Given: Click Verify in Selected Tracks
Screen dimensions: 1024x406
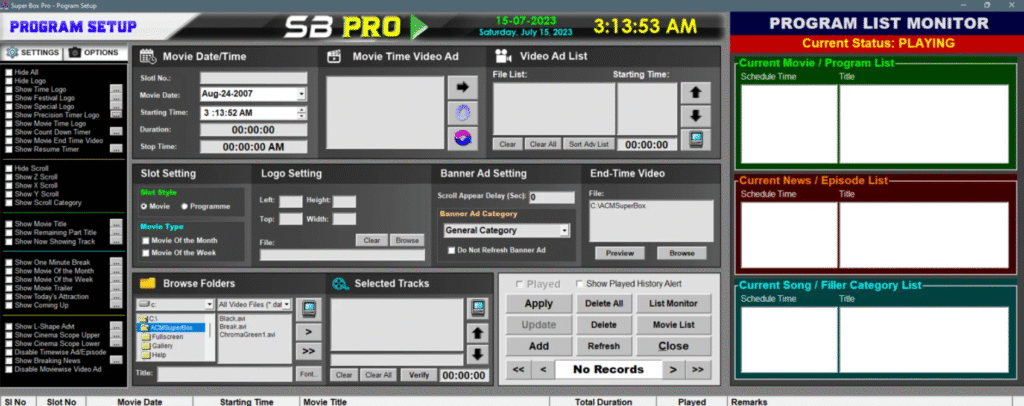Looking at the screenshot, I should [x=419, y=375].
